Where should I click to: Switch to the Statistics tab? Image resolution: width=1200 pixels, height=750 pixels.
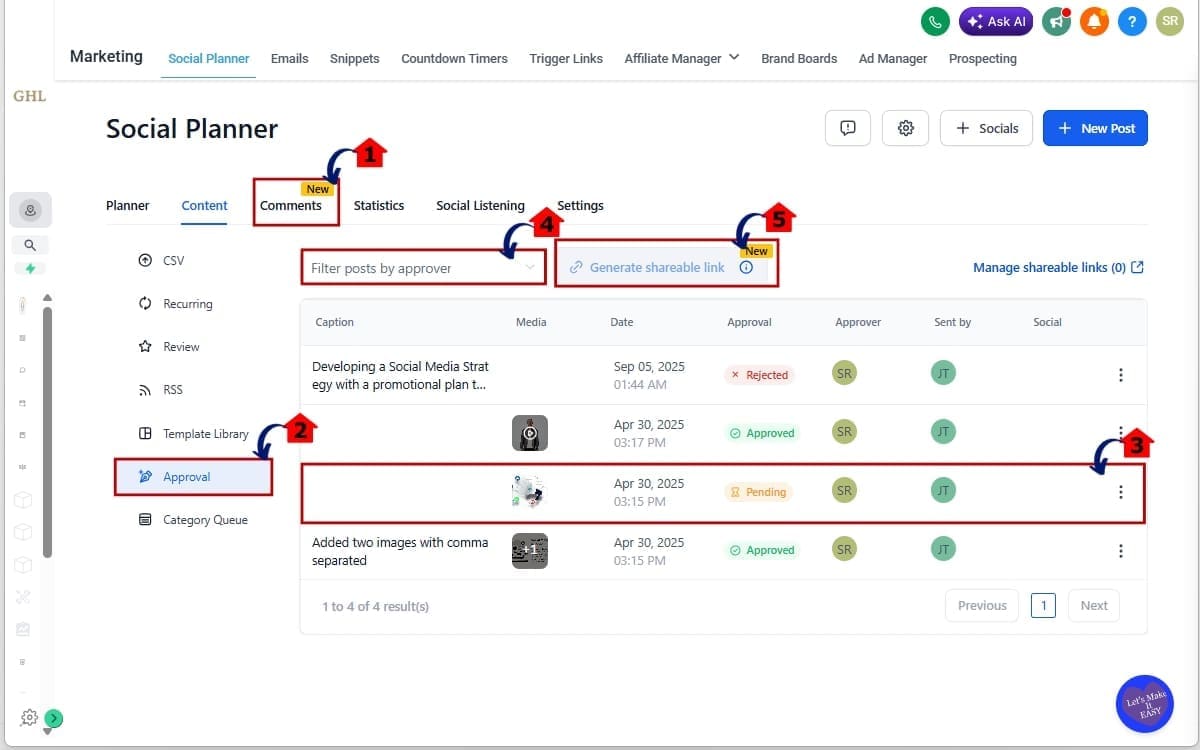[379, 206]
